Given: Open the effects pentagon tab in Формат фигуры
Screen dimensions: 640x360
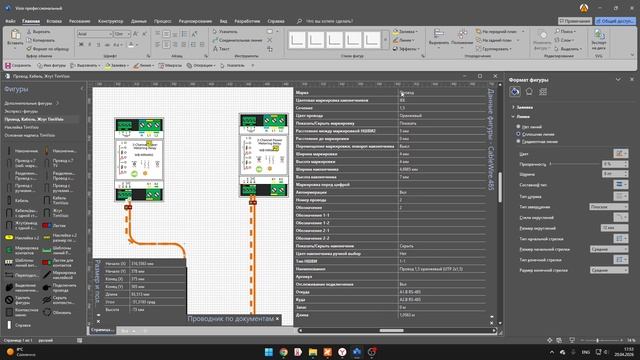Looking at the screenshot, I should pos(529,92).
